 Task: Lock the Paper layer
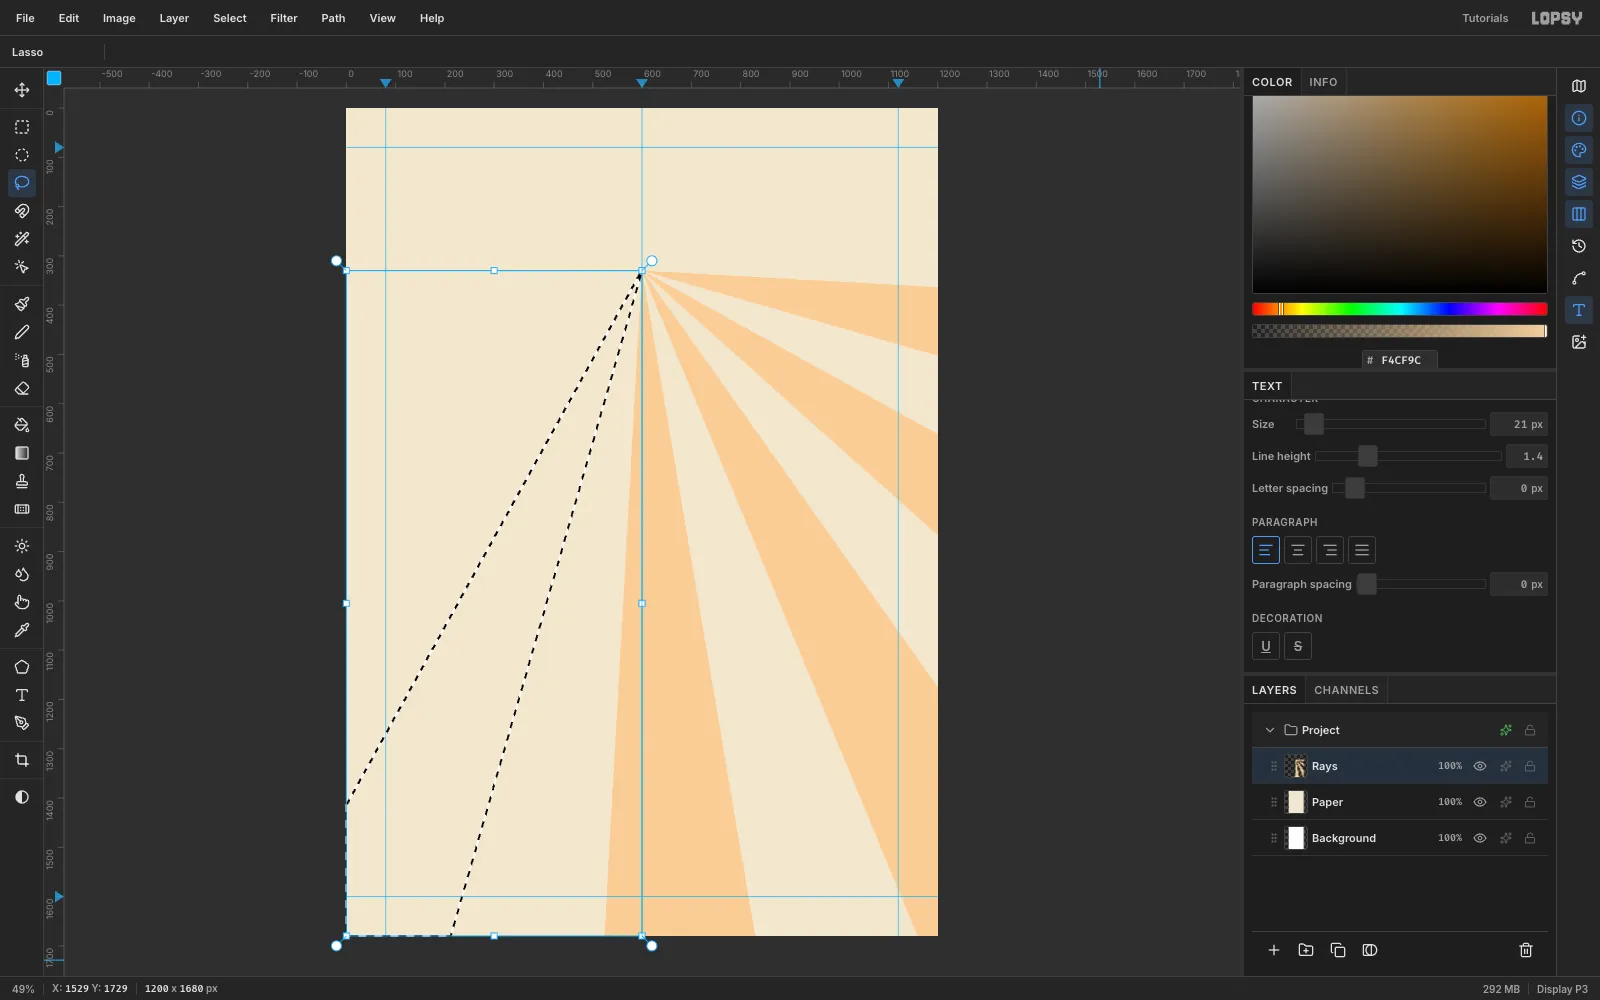point(1530,802)
